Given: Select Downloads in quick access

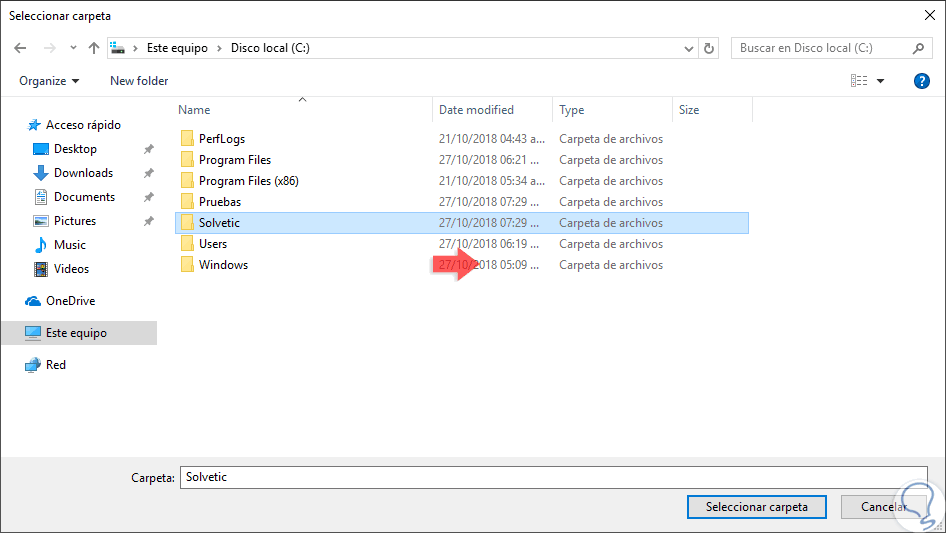Looking at the screenshot, I should 83,173.
